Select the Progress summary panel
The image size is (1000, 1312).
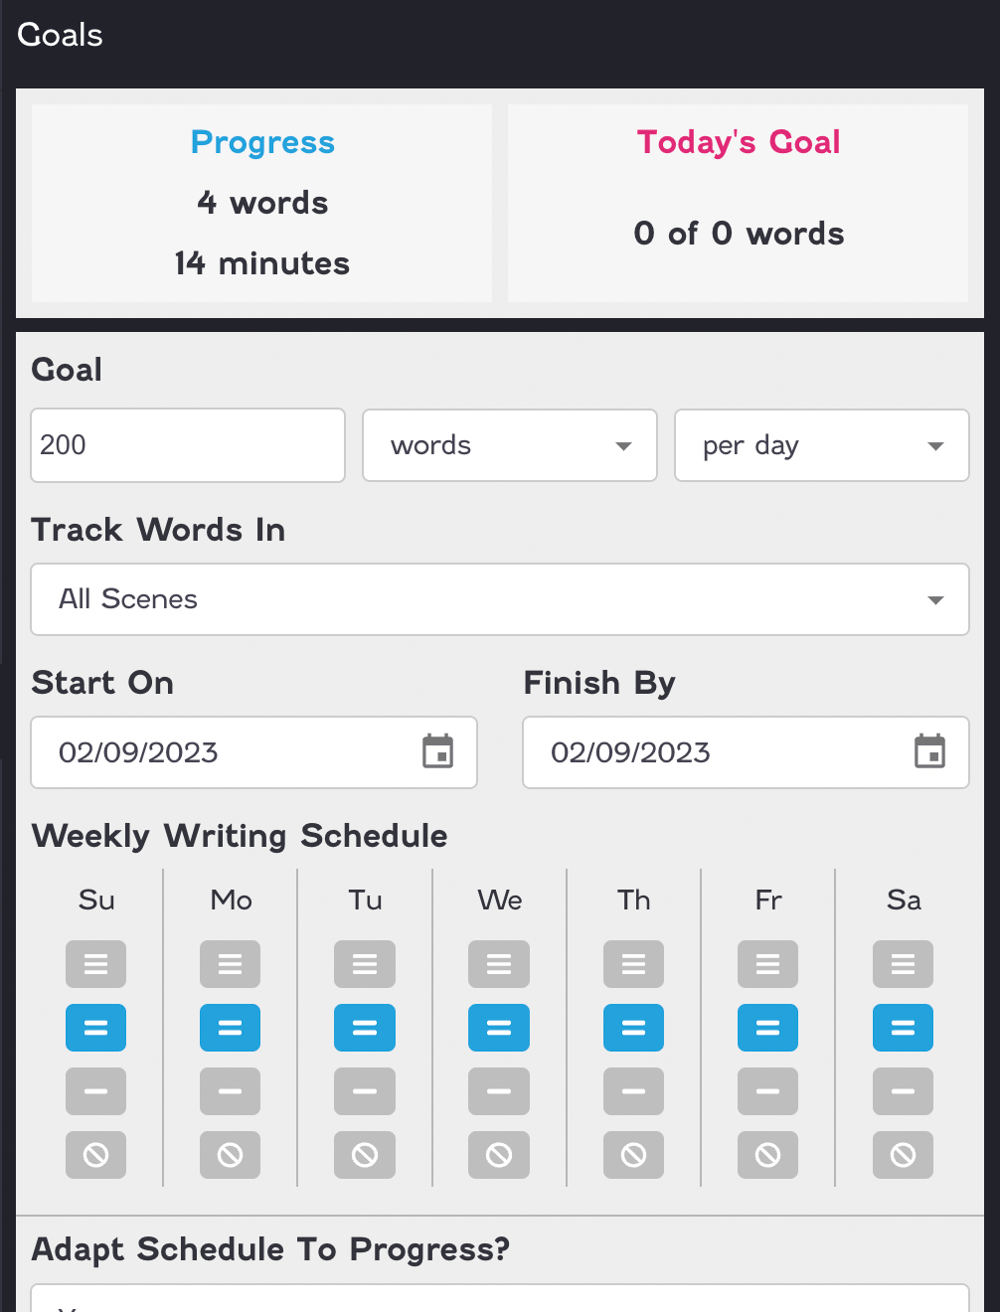[x=262, y=203]
